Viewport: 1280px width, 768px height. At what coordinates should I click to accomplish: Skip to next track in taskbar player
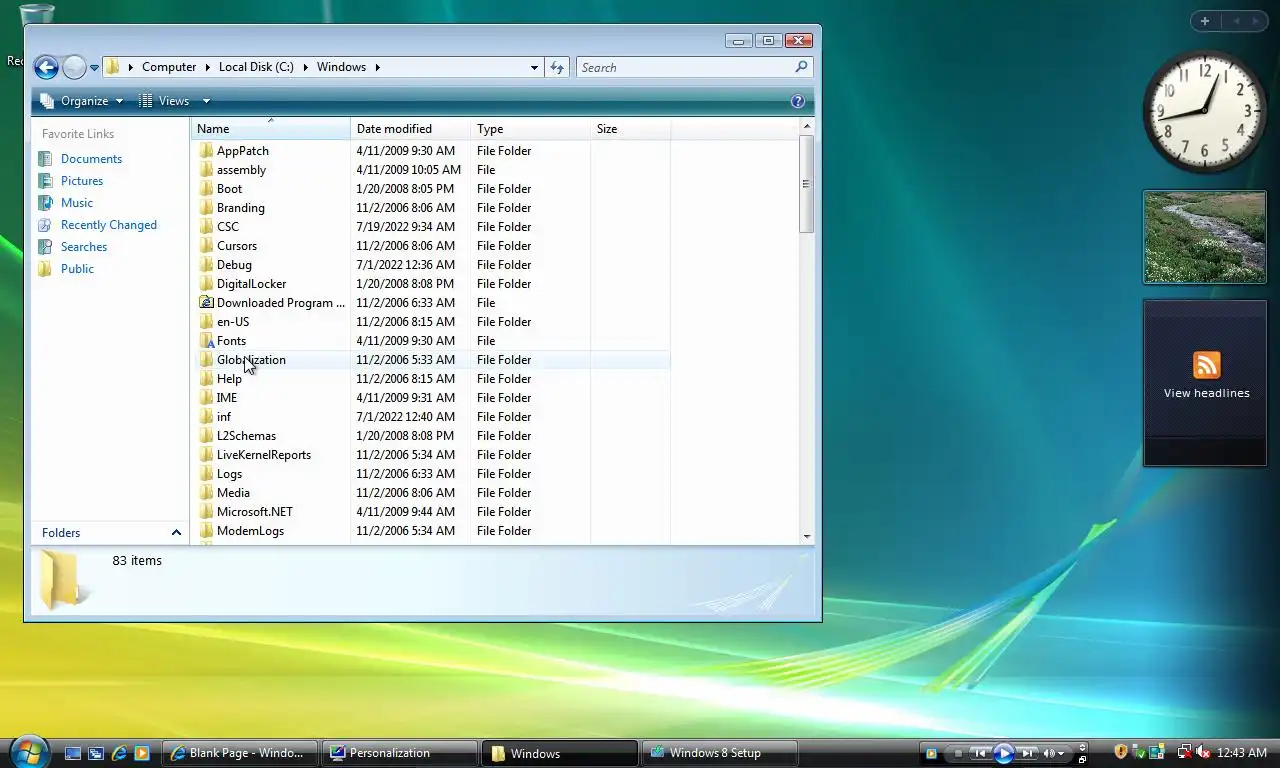coord(1028,753)
